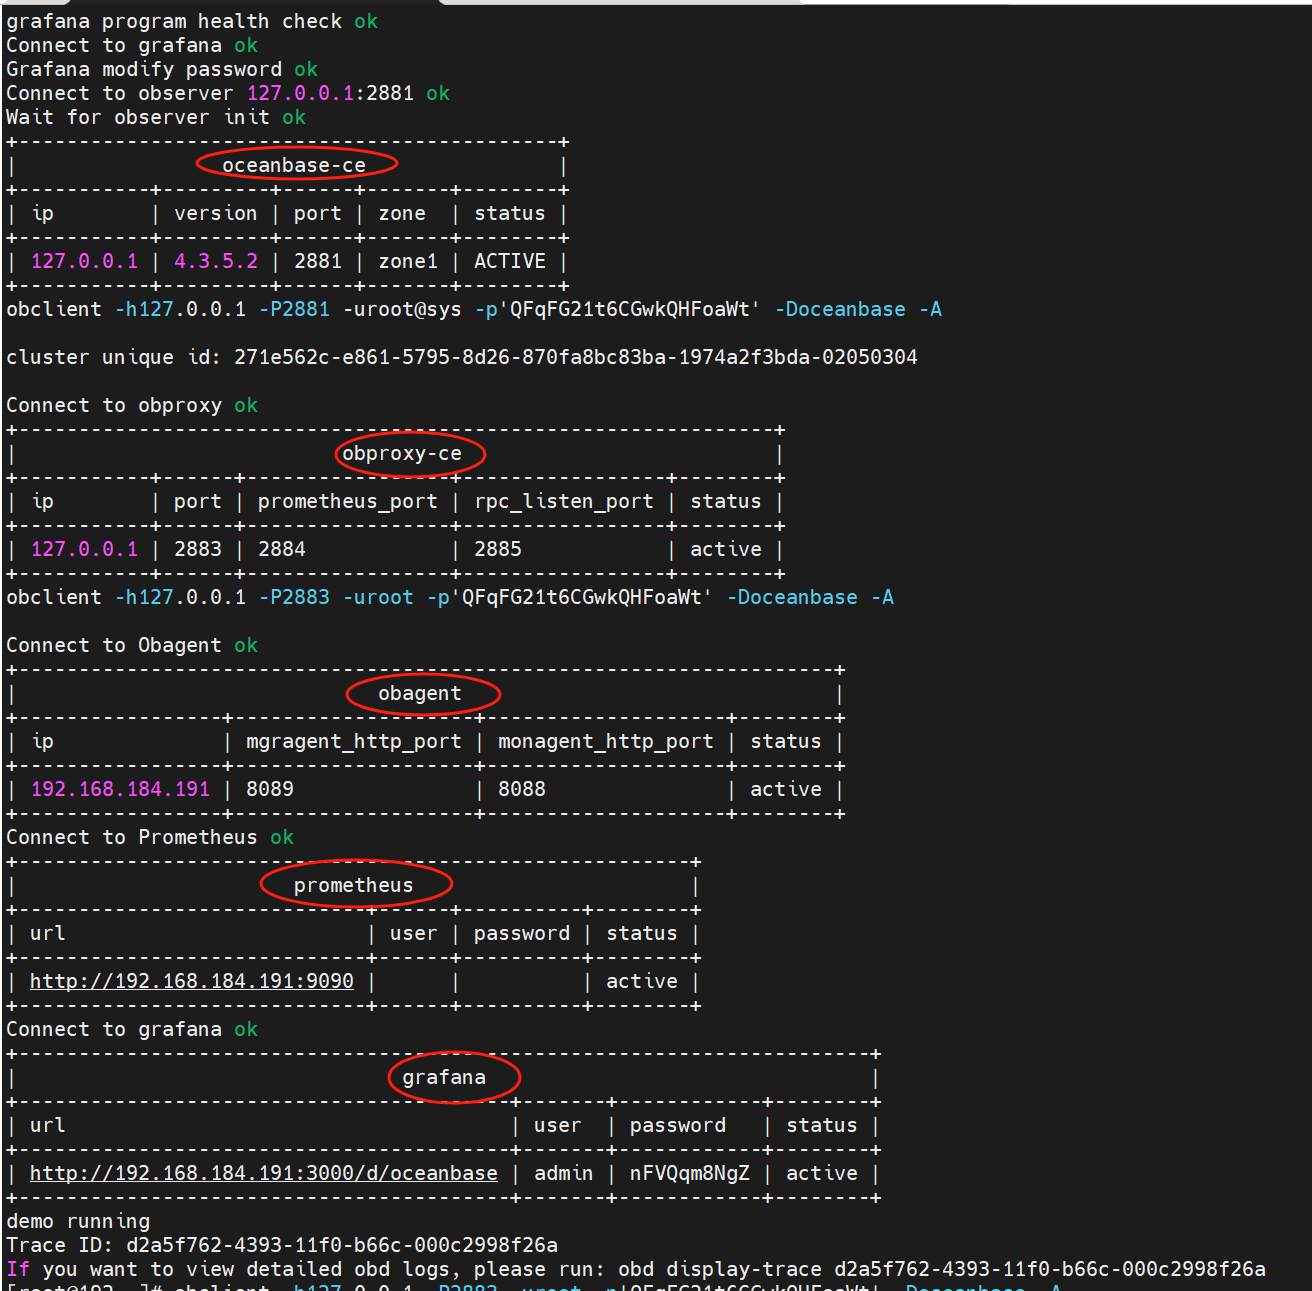Click the prometheus active status cell
The image size is (1312, 1291).
pyautogui.click(x=642, y=981)
